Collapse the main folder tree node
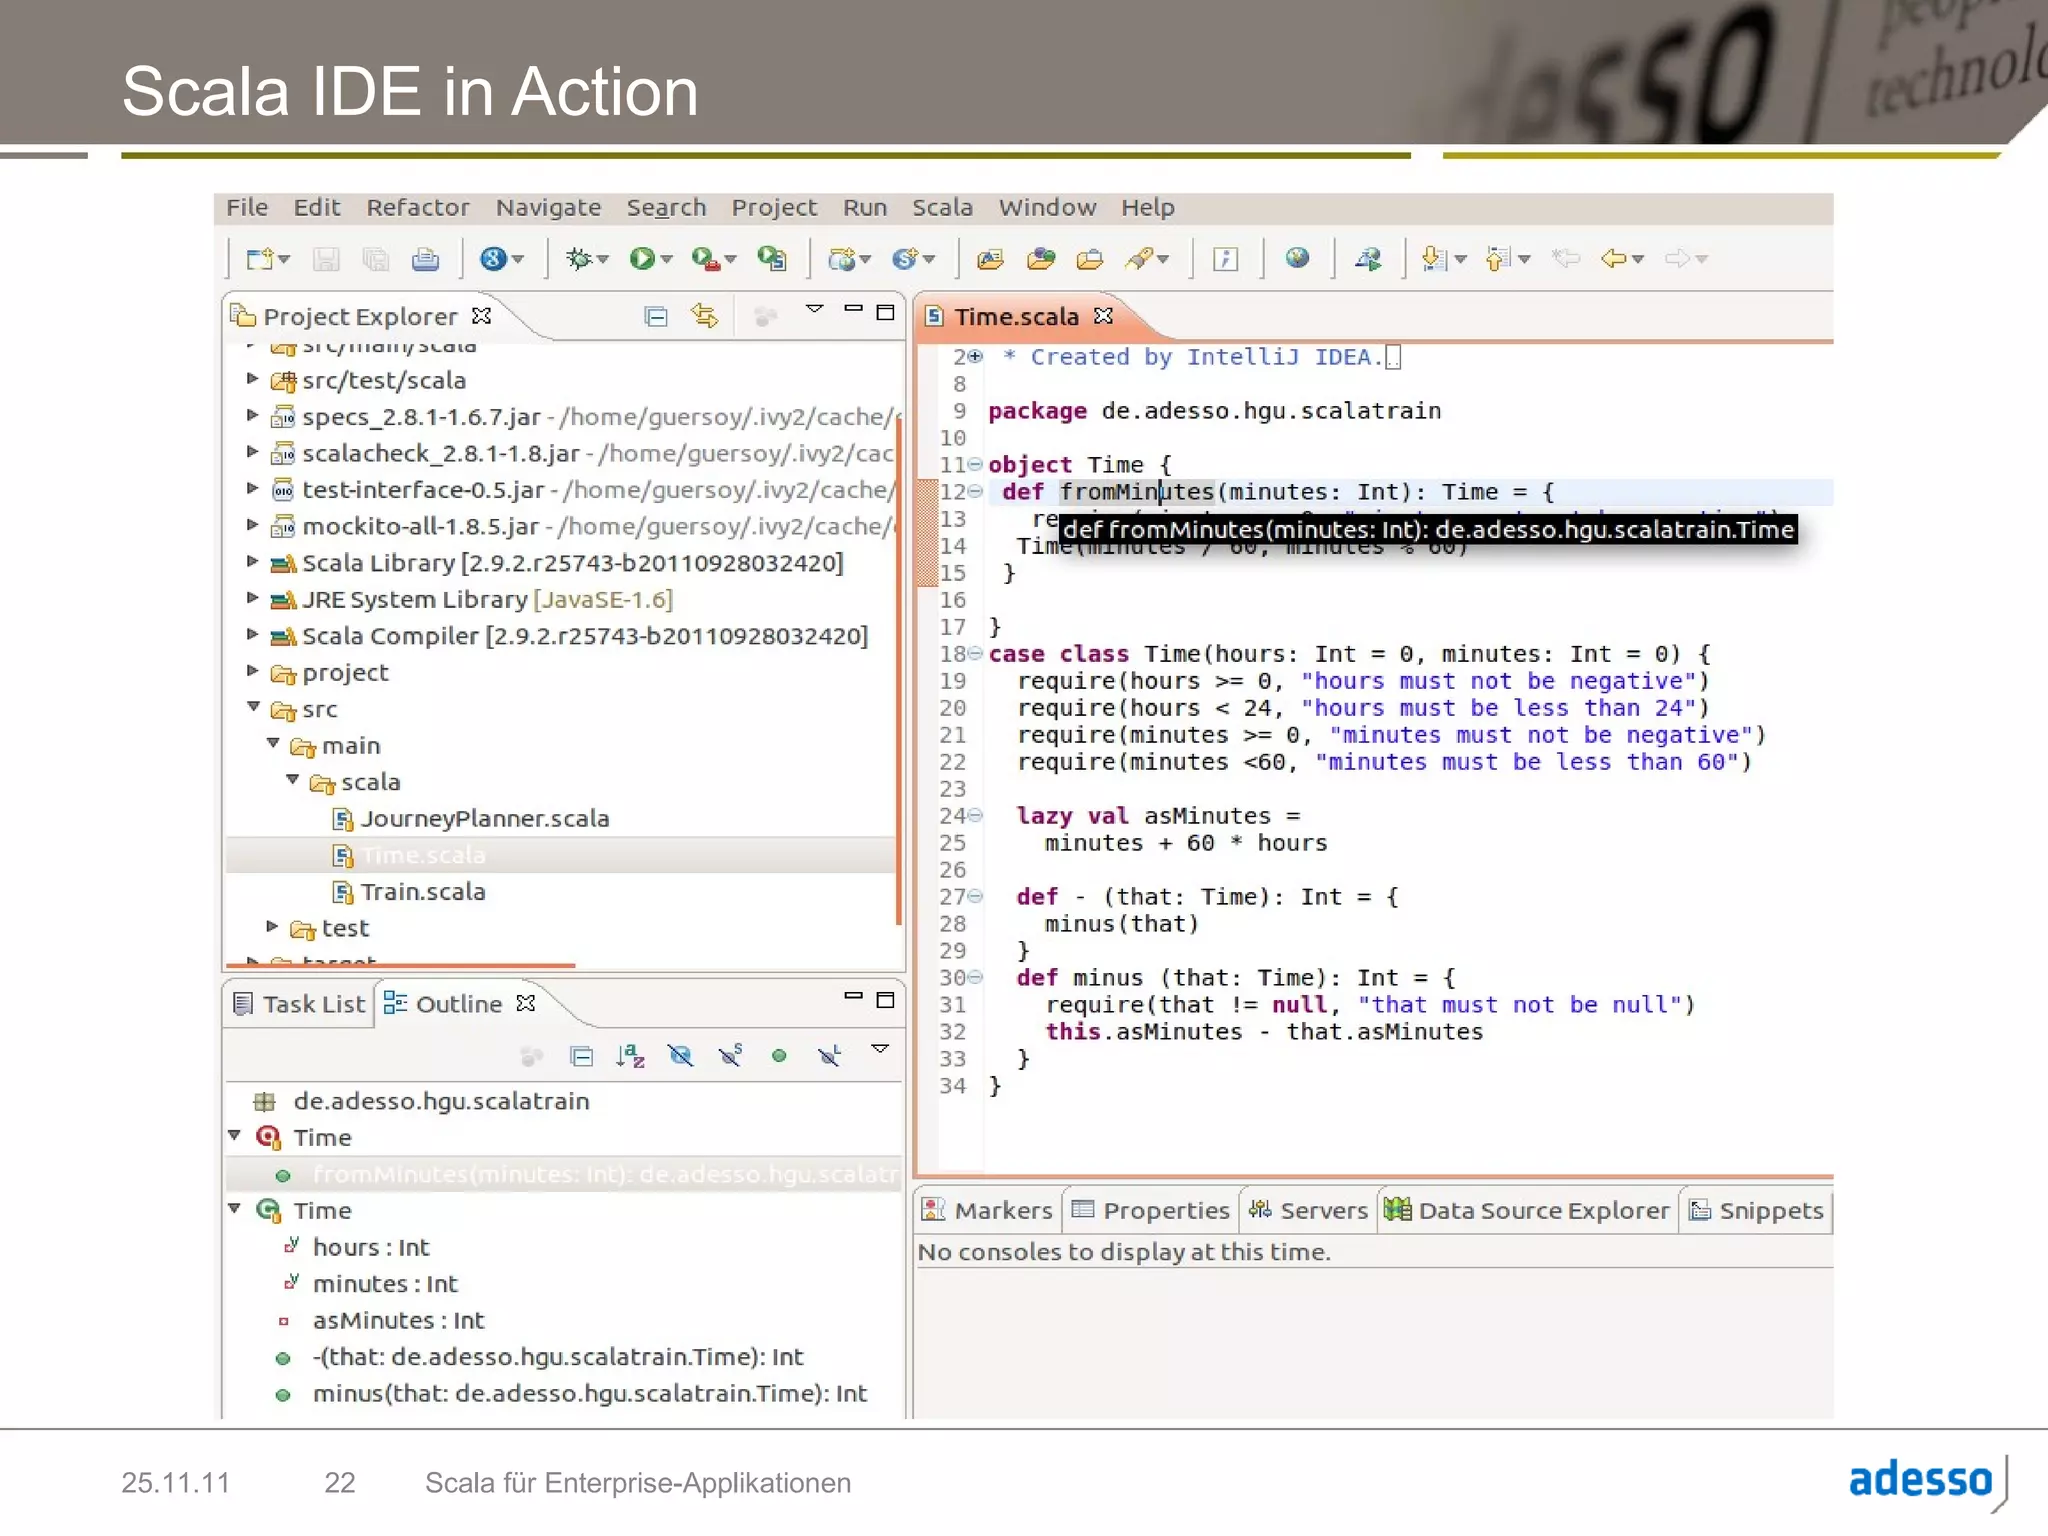The image size is (2048, 1536). pyautogui.click(x=273, y=743)
